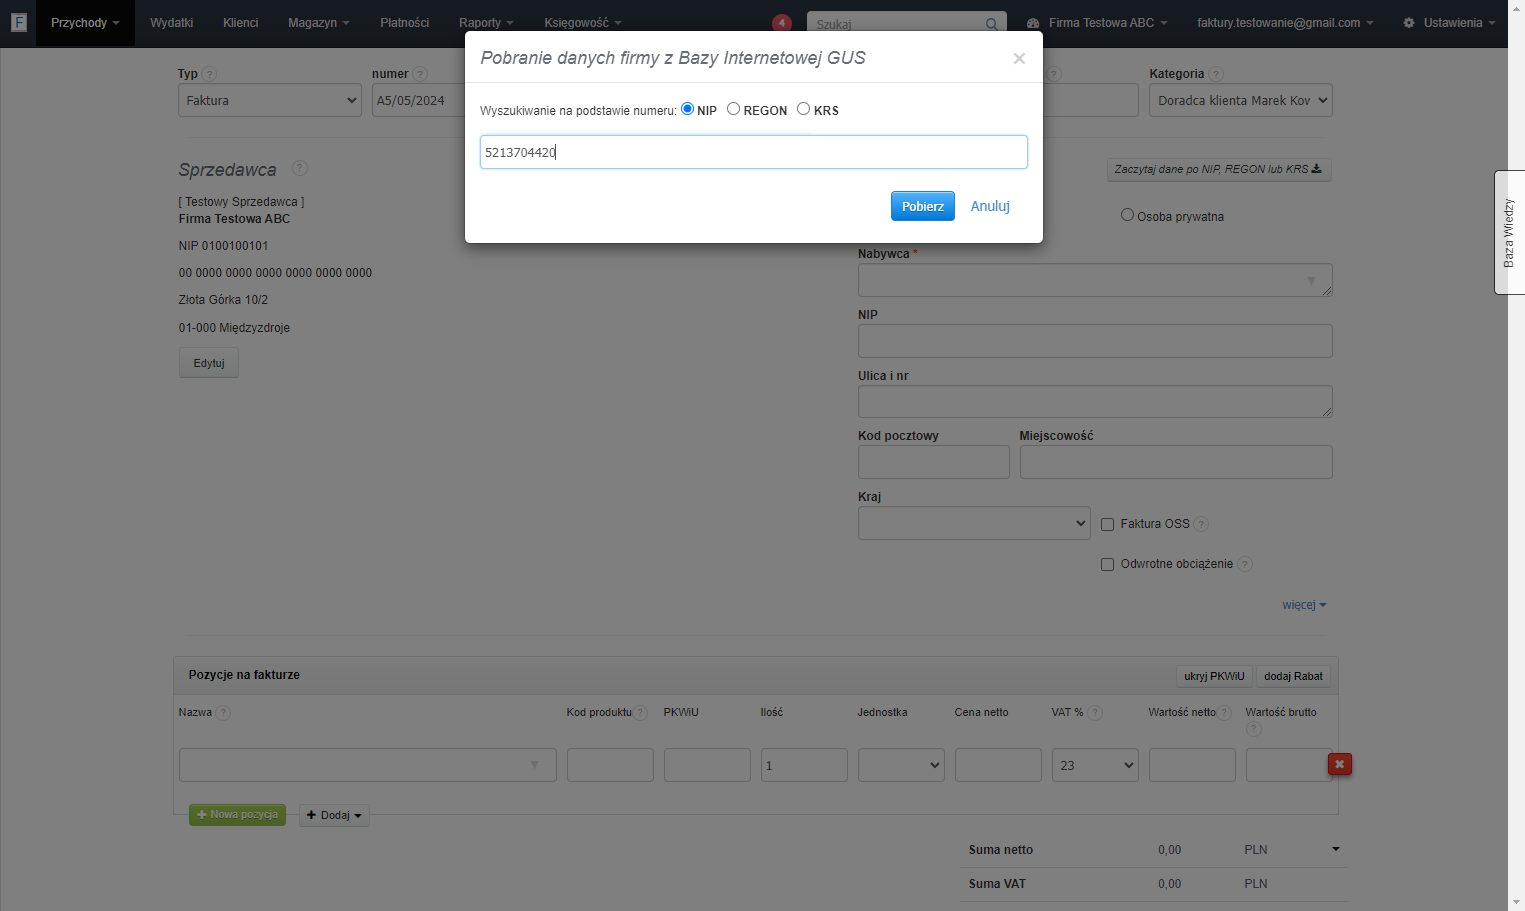Image resolution: width=1525 pixels, height=911 pixels.
Task: Click the green Nowa pozycja button
Action: pyautogui.click(x=237, y=815)
